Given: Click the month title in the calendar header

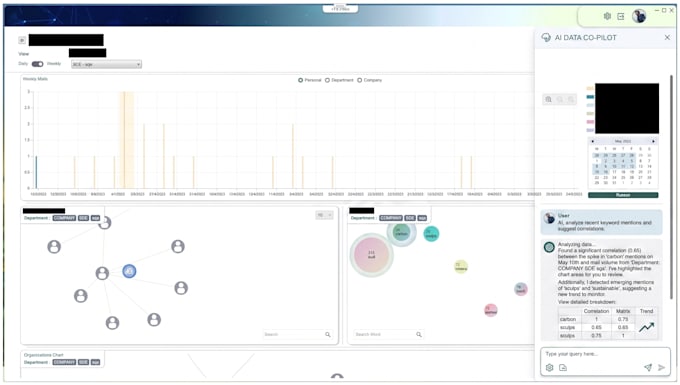Looking at the screenshot, I should tap(623, 141).
